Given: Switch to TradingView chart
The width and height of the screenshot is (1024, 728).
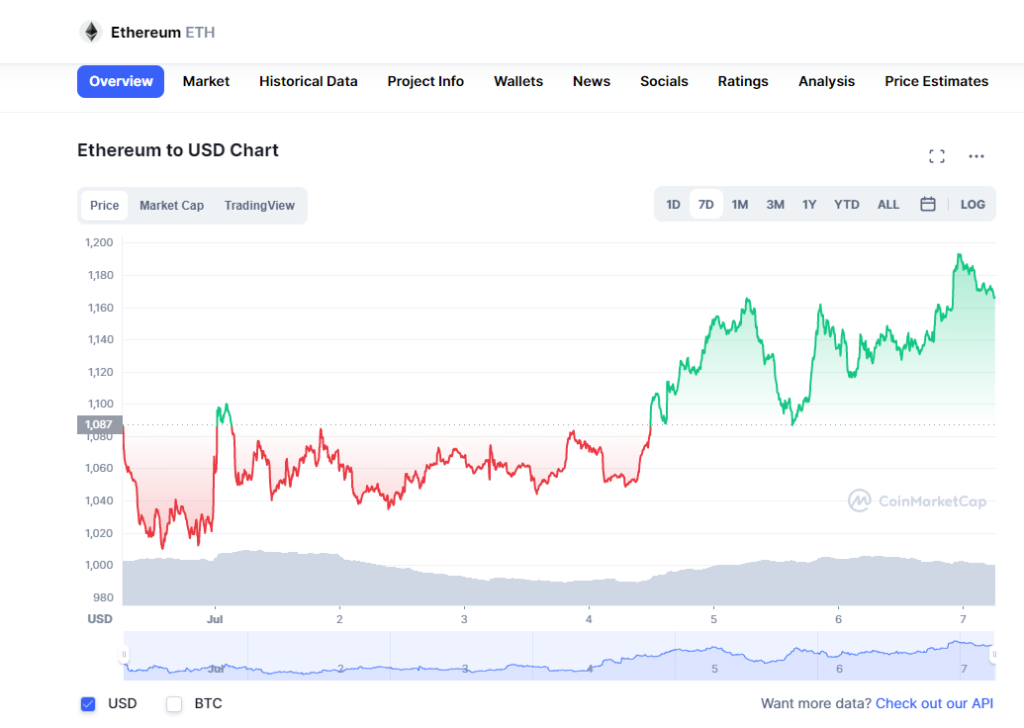Looking at the screenshot, I should (259, 206).
